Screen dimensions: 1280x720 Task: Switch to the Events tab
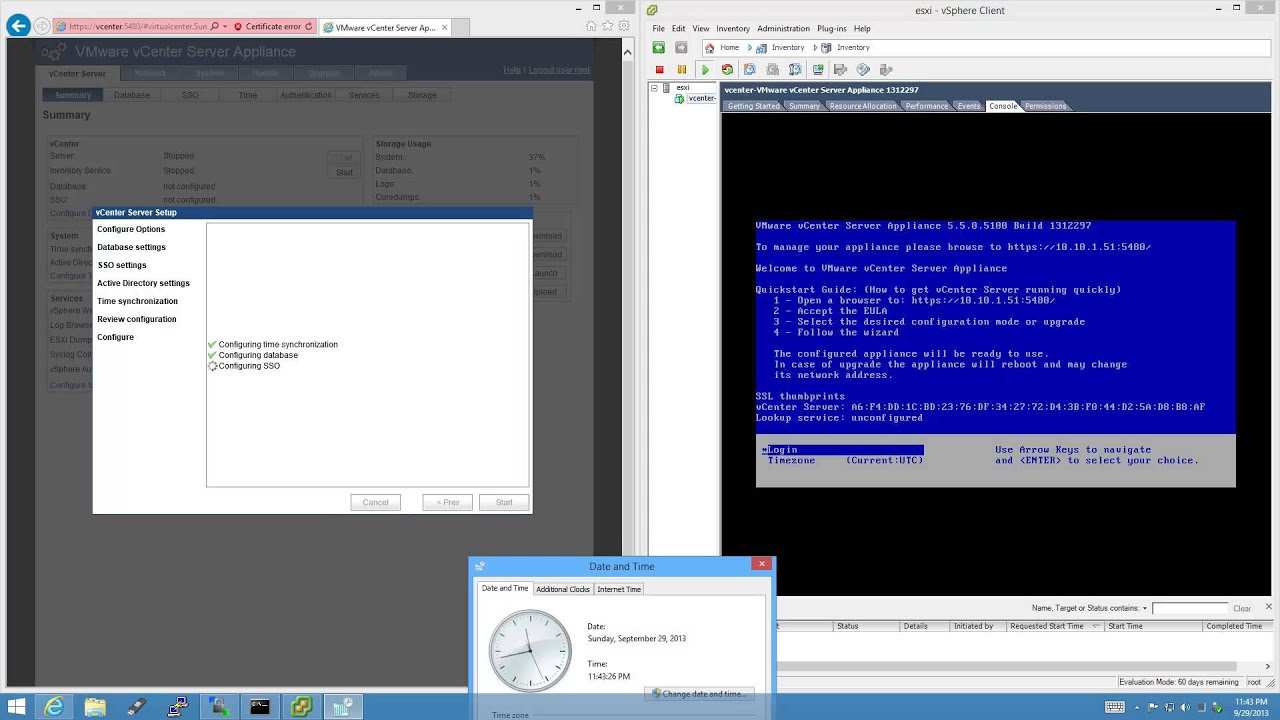click(x=969, y=106)
